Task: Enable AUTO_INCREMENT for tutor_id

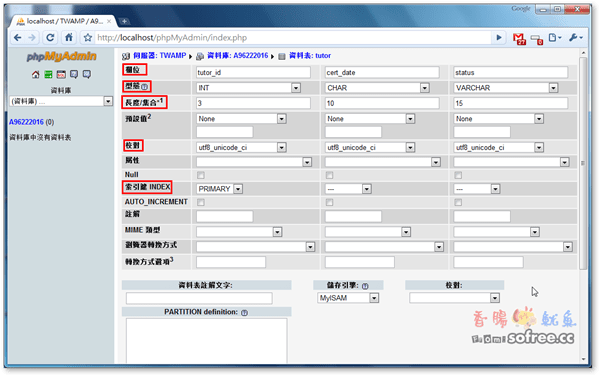Action: pos(201,202)
